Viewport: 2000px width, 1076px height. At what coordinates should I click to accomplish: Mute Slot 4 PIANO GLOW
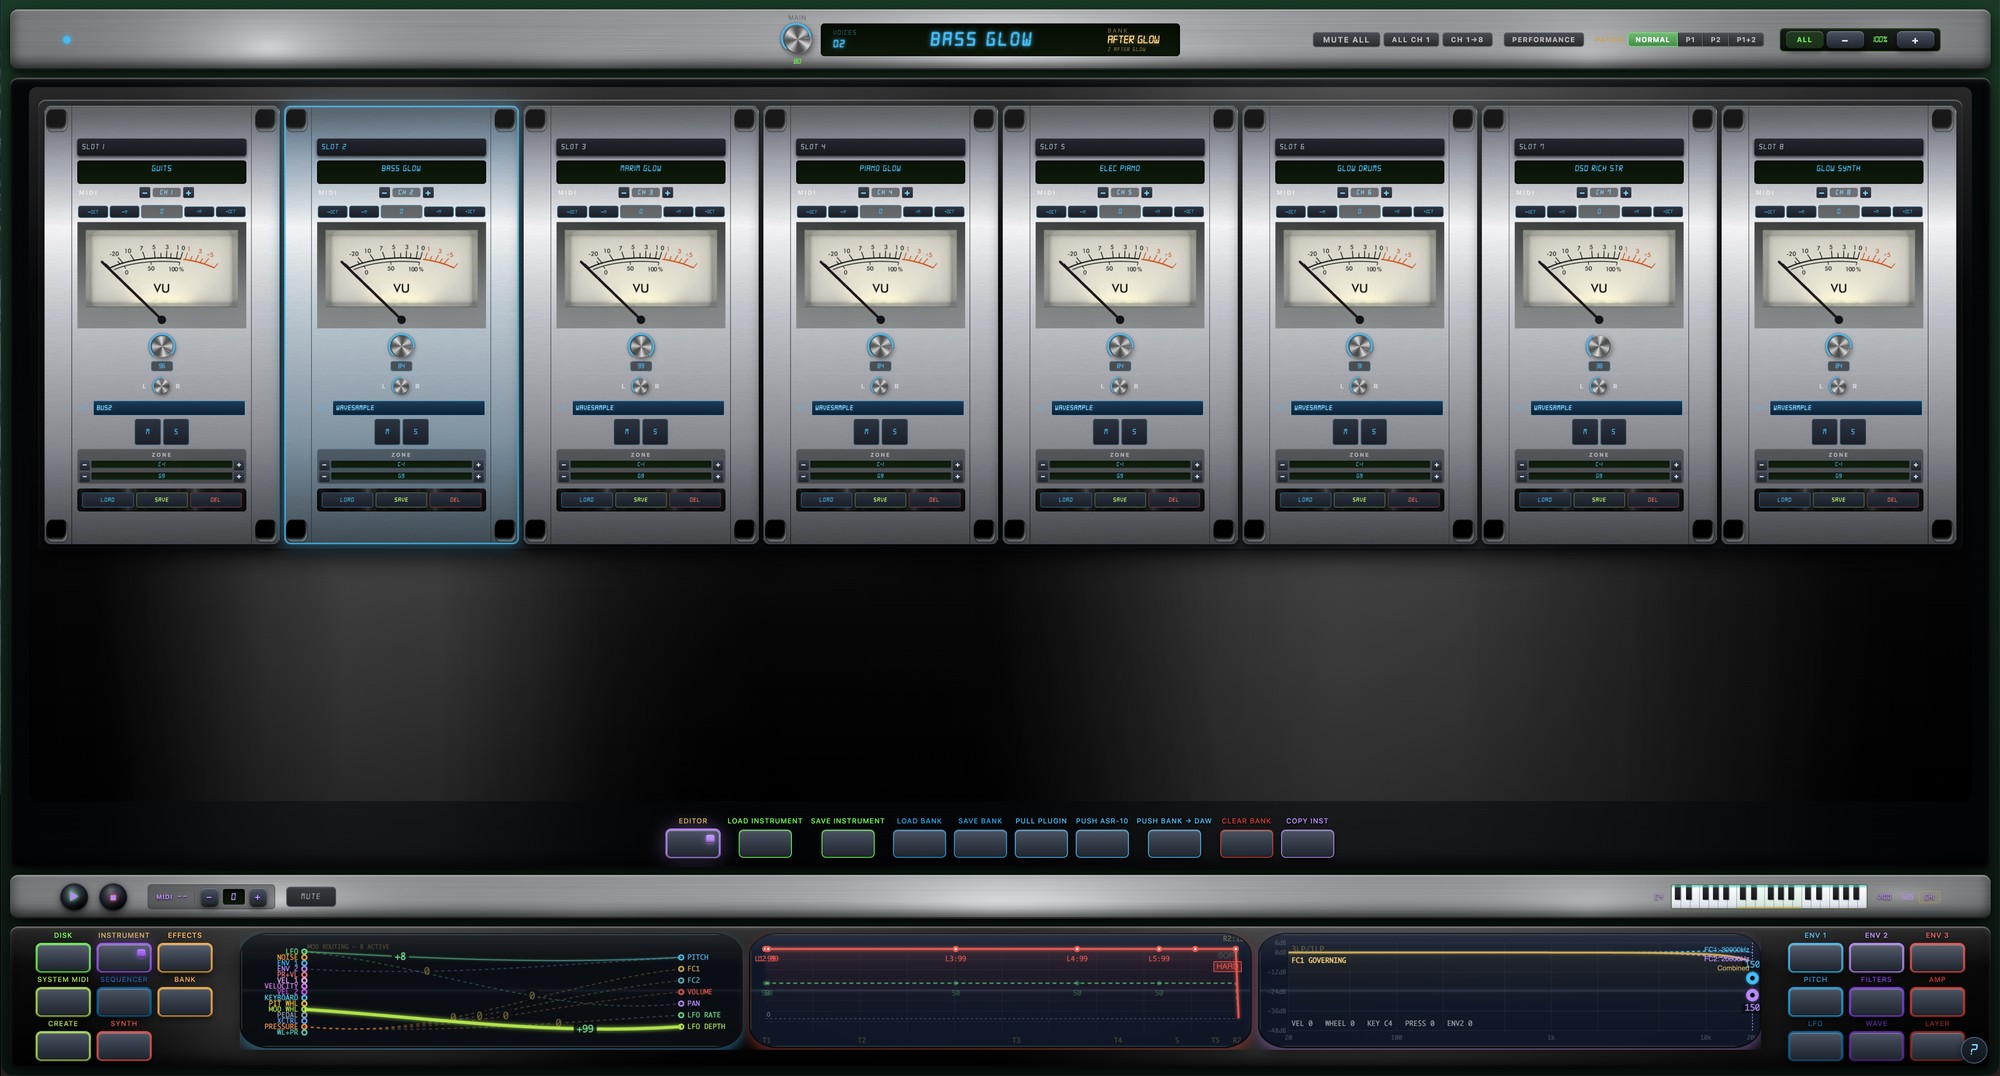pos(866,432)
